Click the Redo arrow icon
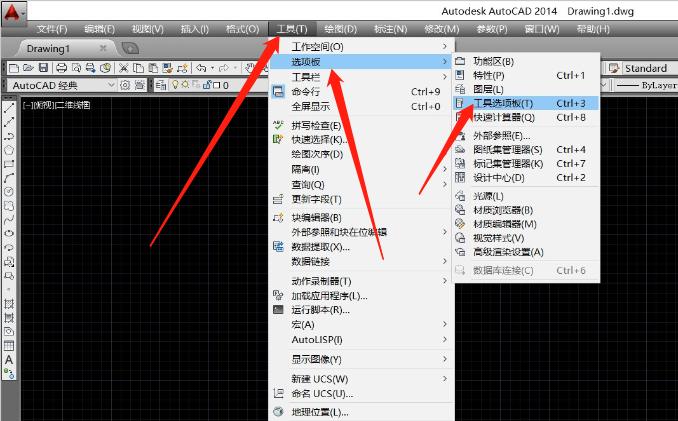The height and width of the screenshot is (421, 678). (224, 68)
